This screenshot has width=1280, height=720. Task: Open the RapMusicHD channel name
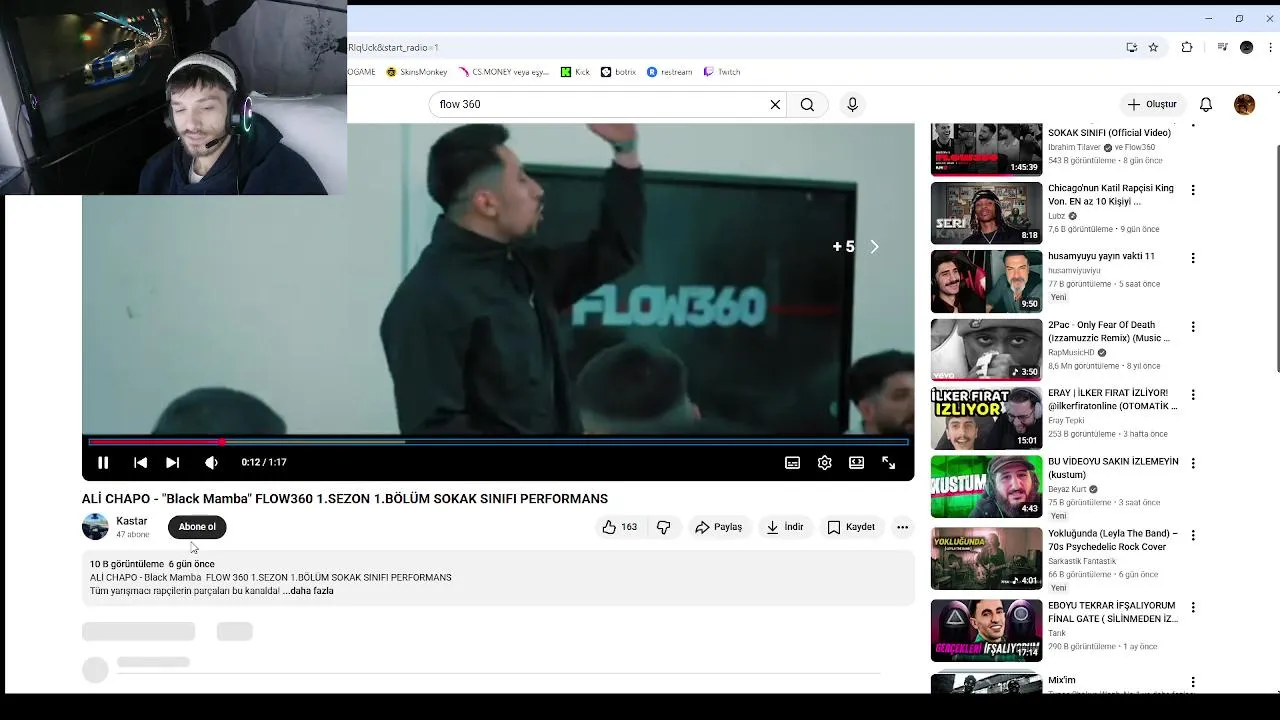[x=1071, y=352]
